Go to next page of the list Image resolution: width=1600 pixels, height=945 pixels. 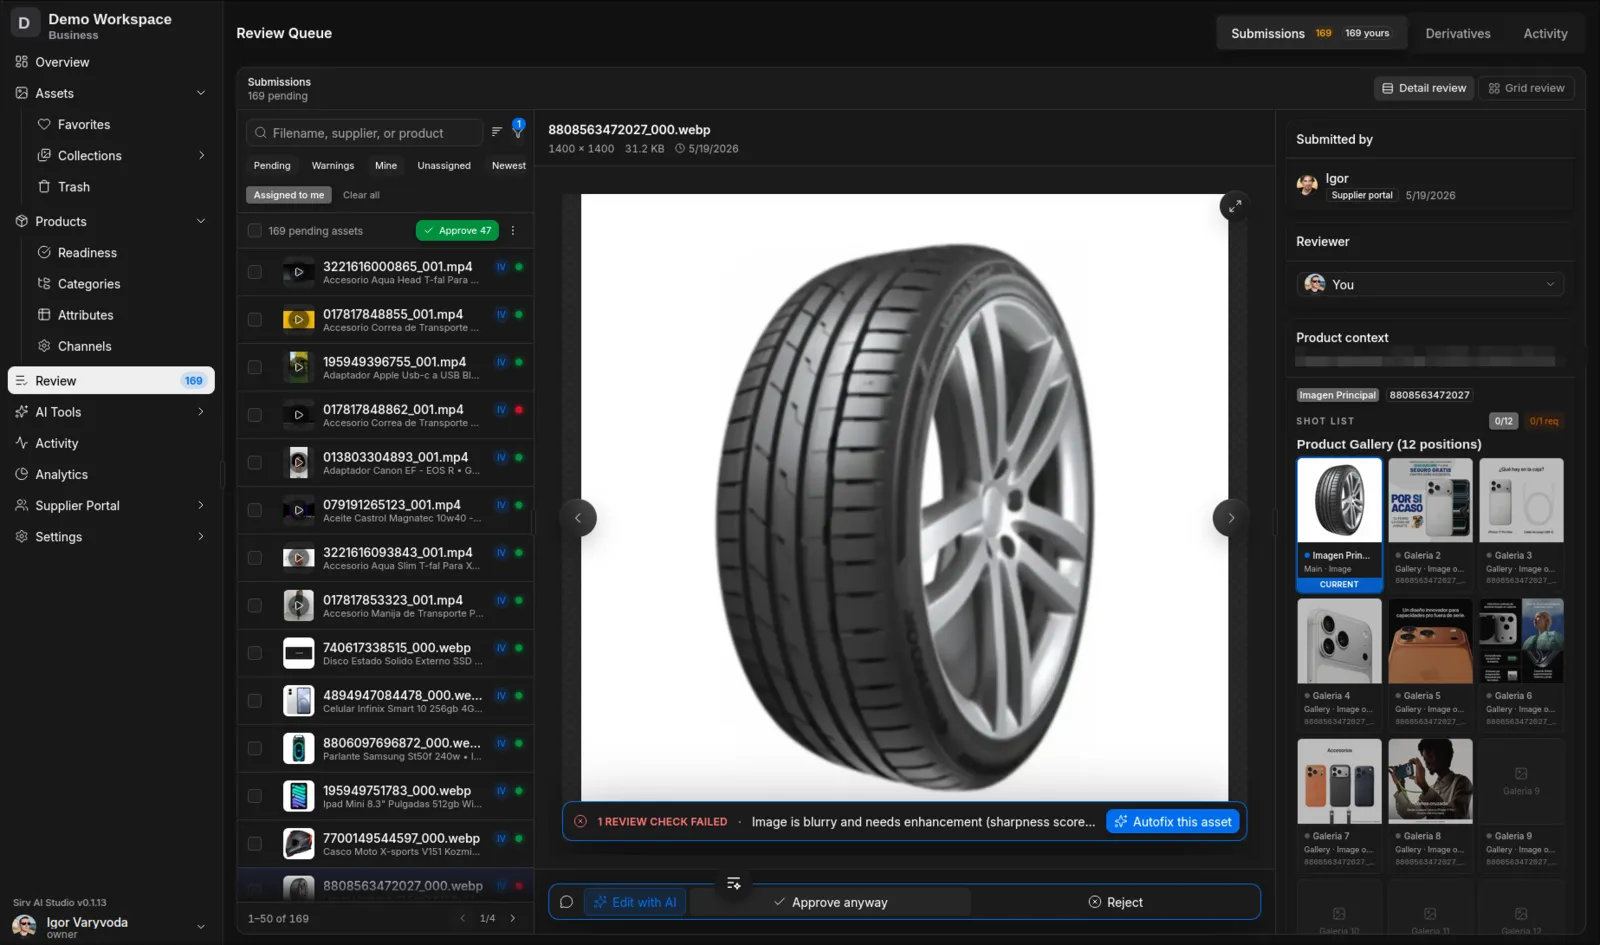click(513, 918)
